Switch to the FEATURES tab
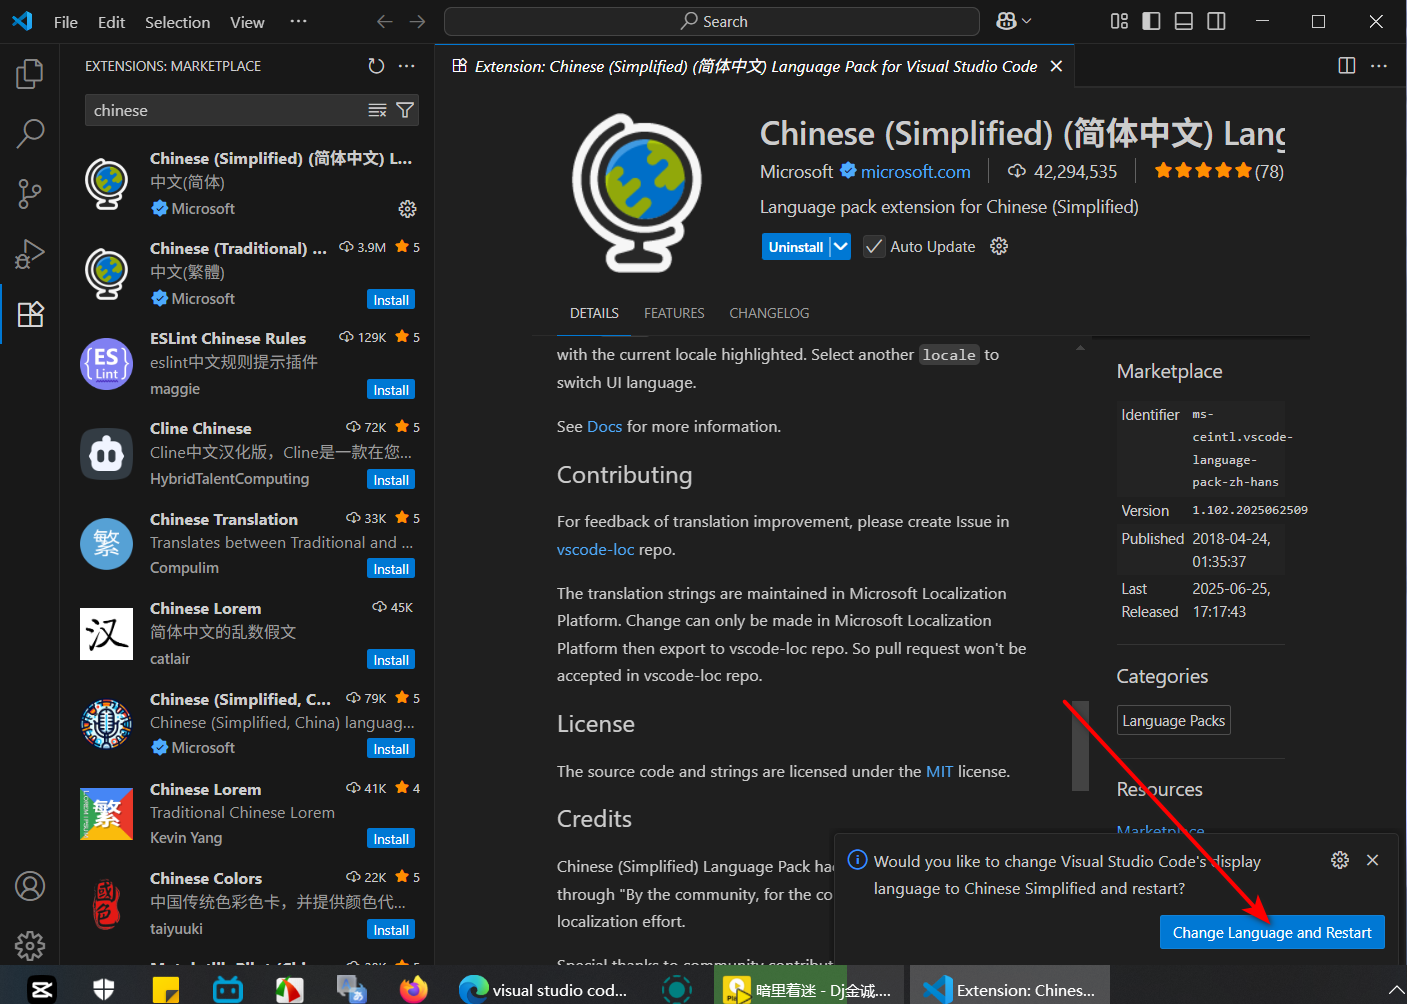Image resolution: width=1407 pixels, height=1004 pixels. coord(673,313)
